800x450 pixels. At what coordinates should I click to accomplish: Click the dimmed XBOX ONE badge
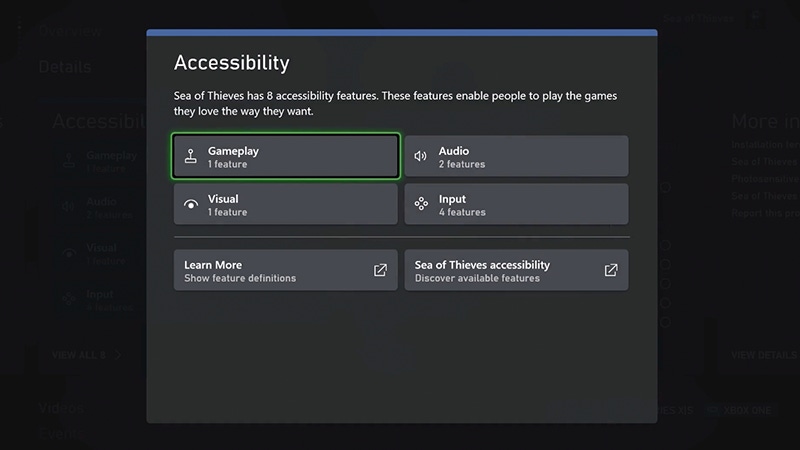pos(746,410)
